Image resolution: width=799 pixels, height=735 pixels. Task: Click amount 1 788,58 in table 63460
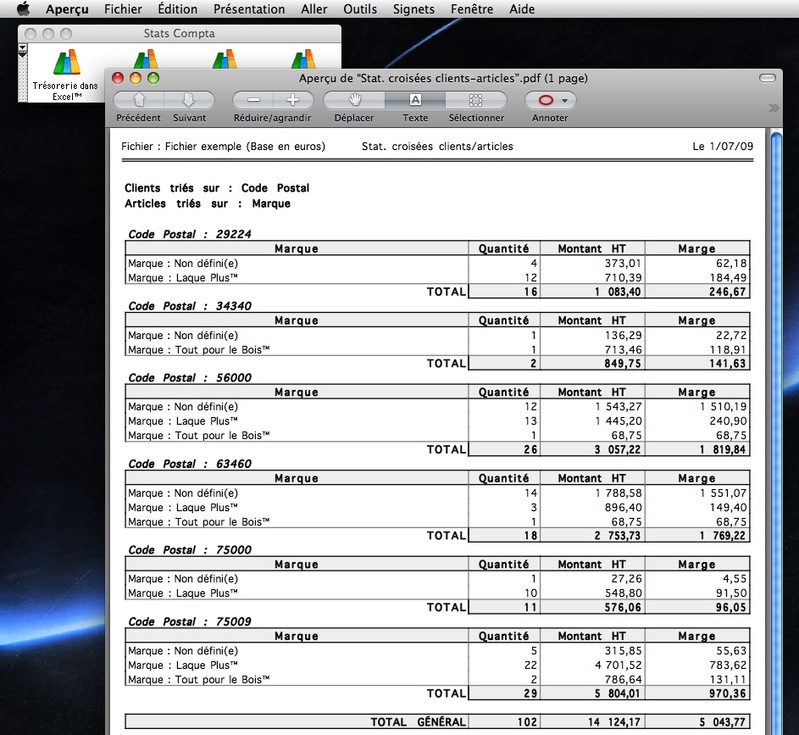[x=618, y=493]
